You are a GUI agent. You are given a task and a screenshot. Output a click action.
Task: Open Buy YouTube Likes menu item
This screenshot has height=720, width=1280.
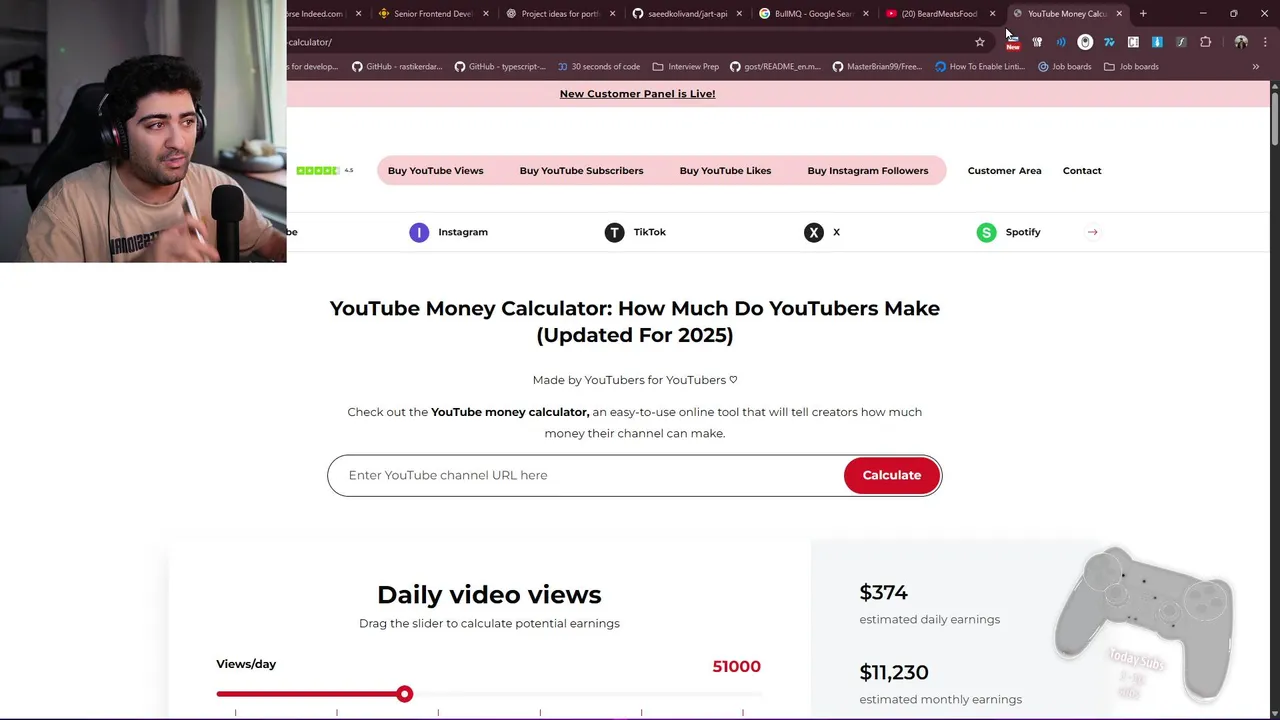725,171
